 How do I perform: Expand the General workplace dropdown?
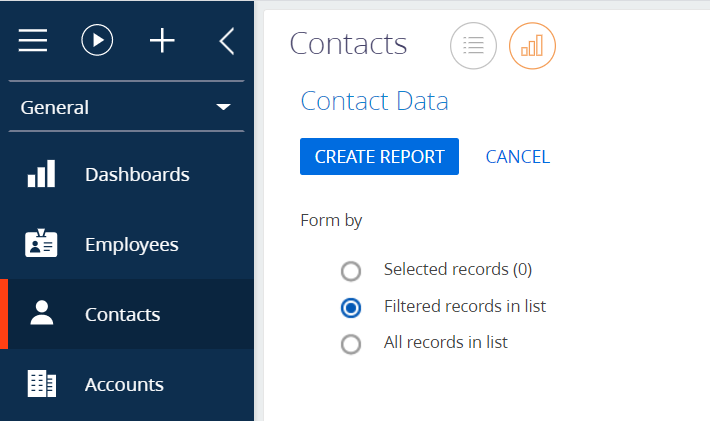coord(126,107)
